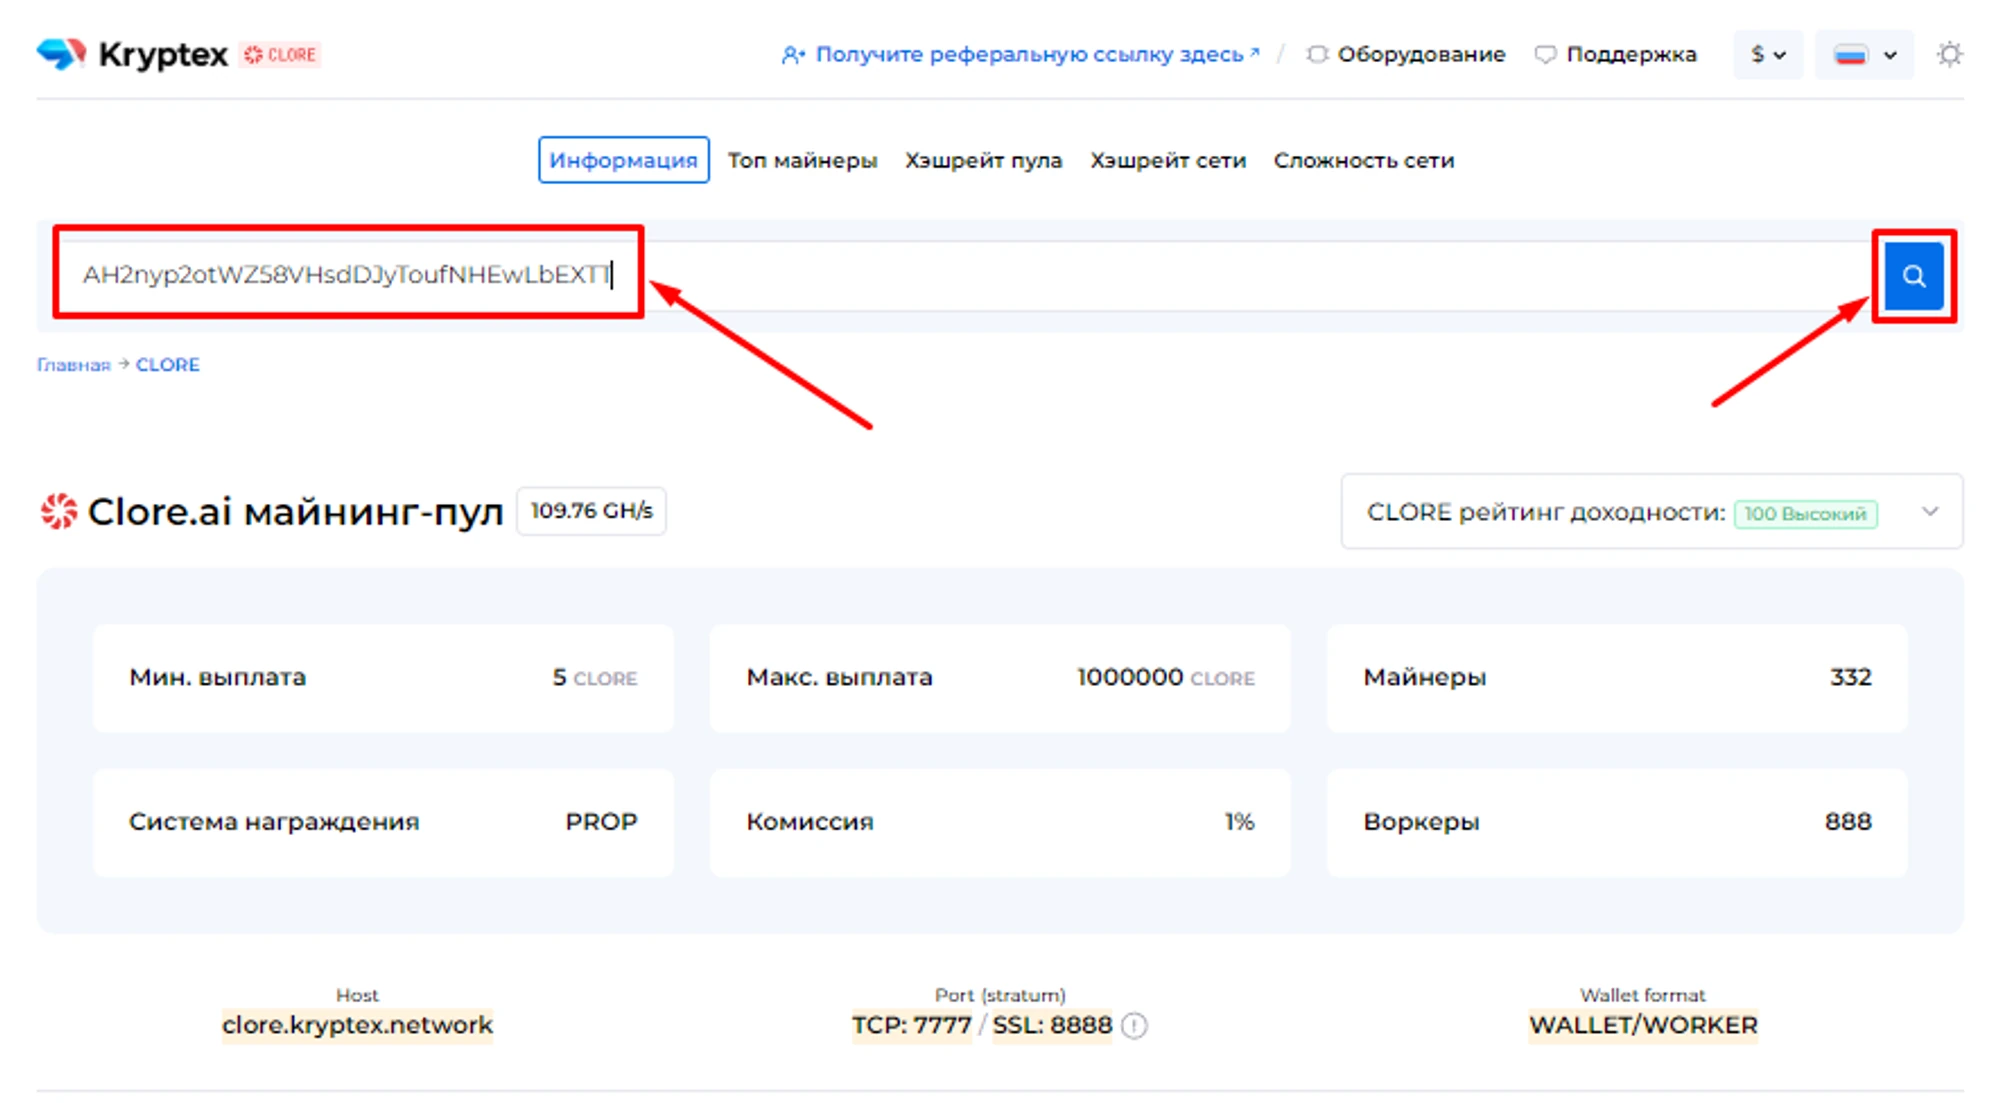Click the red CLORE badge beside the logo
Image resolution: width=2000 pixels, height=1103 pixels.
281,55
